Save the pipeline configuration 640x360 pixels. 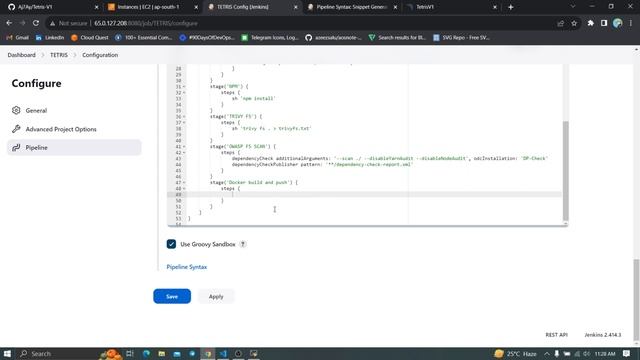point(172,296)
